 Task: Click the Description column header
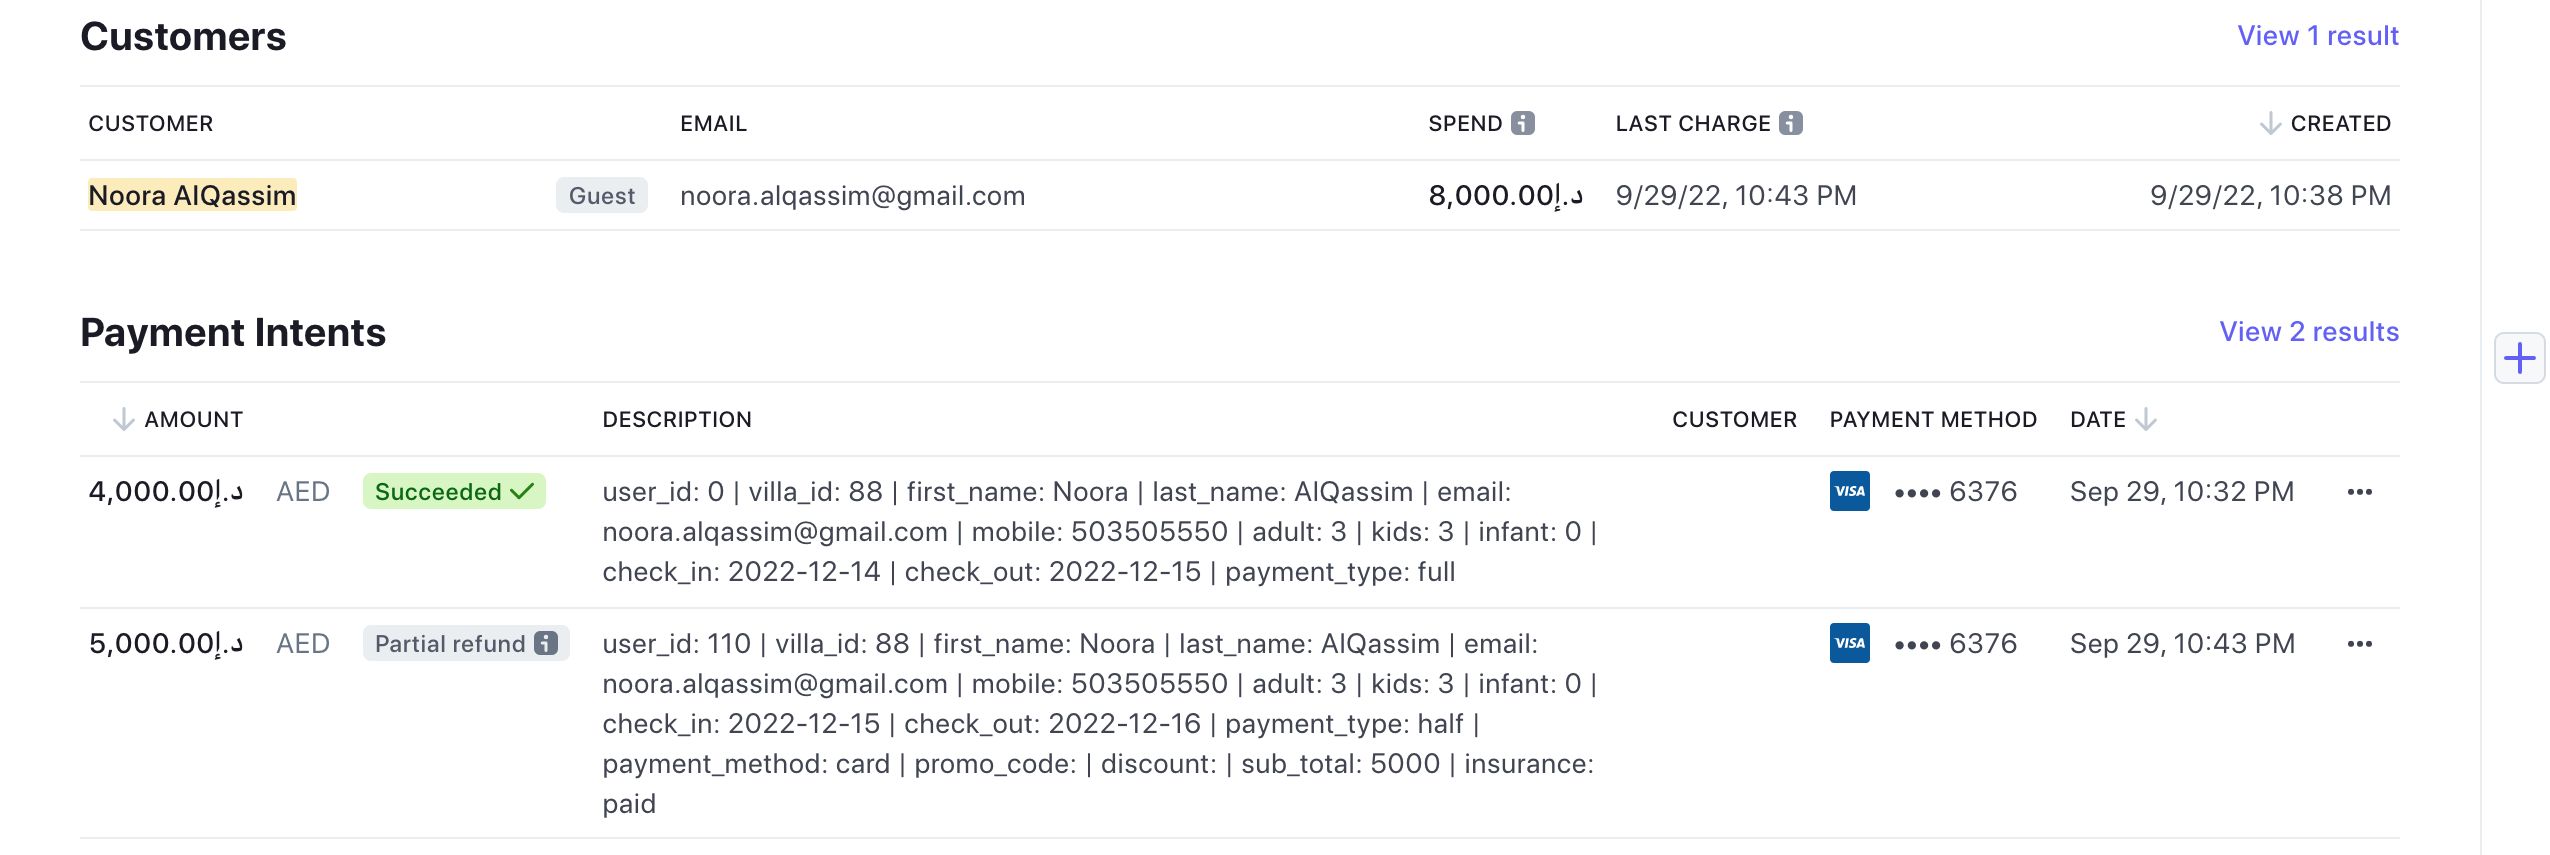676,419
